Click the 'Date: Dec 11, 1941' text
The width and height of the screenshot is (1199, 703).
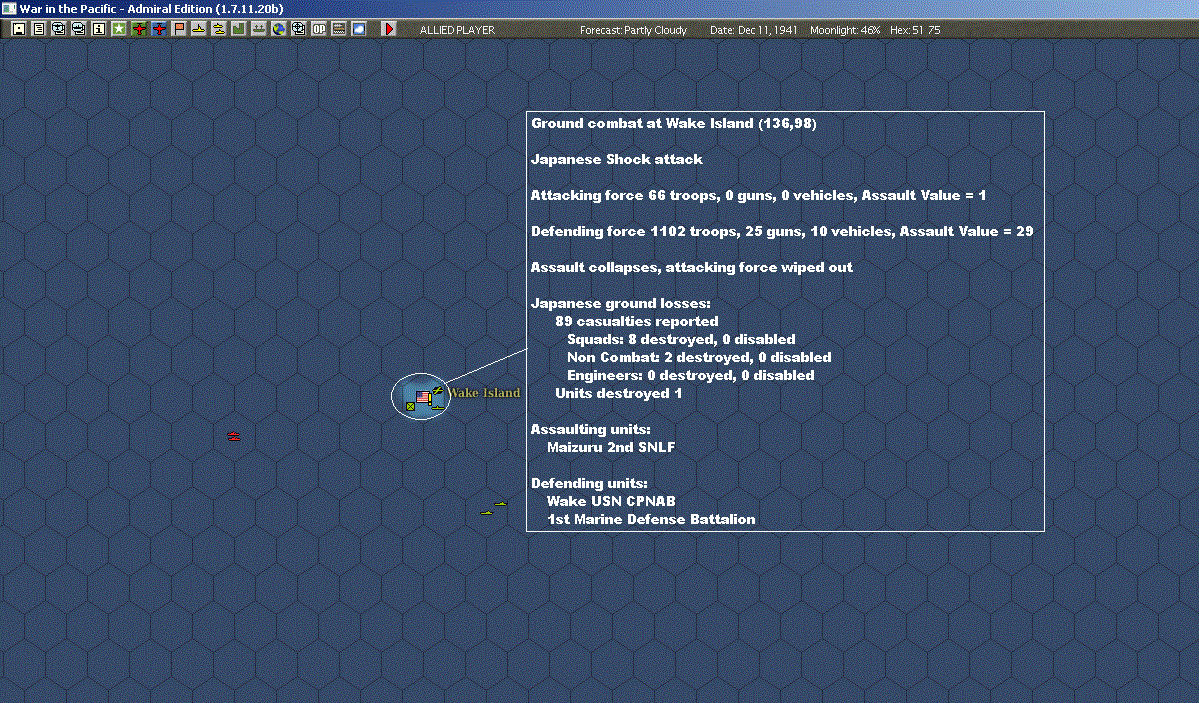tap(753, 30)
